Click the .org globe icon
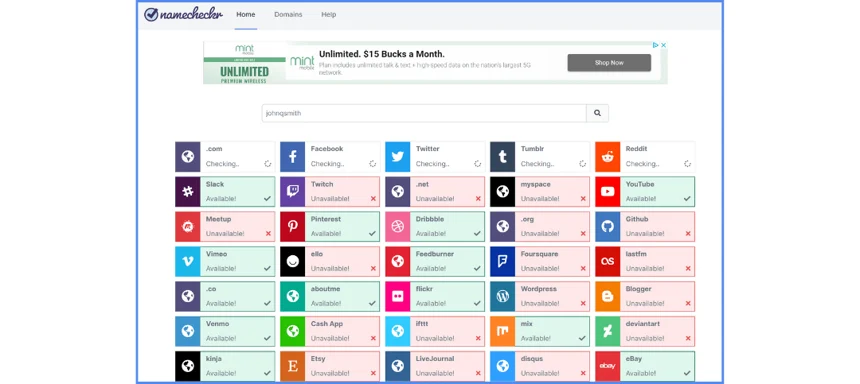This screenshot has height=384, width=860. point(502,227)
